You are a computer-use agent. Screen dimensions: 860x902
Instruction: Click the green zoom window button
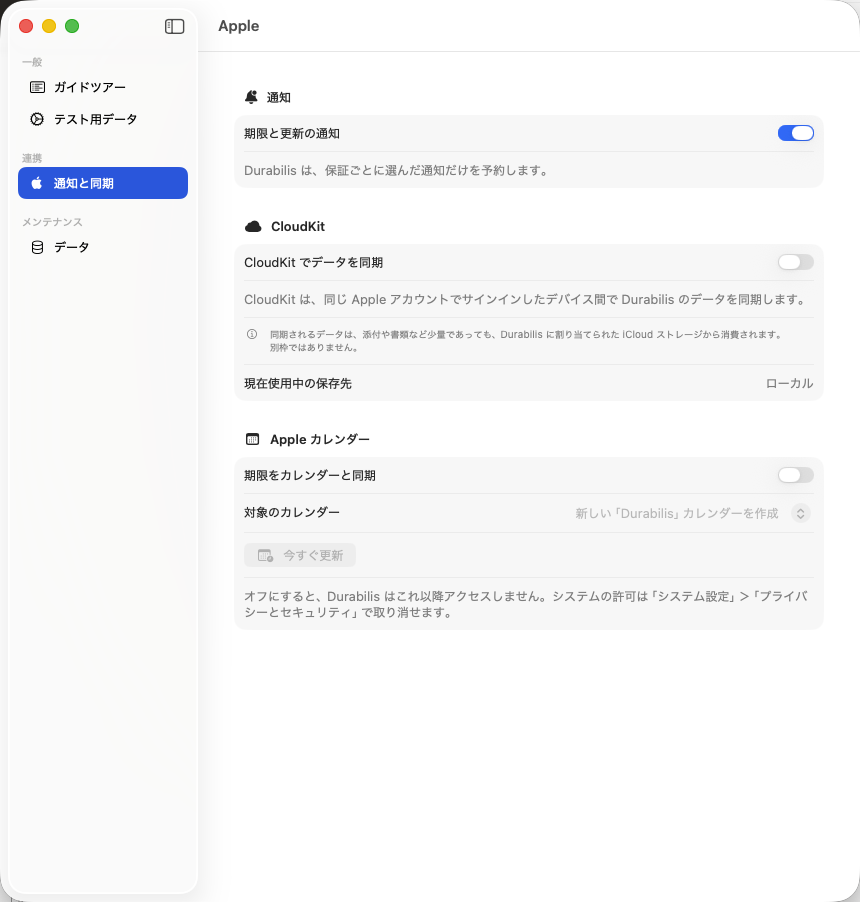click(x=72, y=26)
